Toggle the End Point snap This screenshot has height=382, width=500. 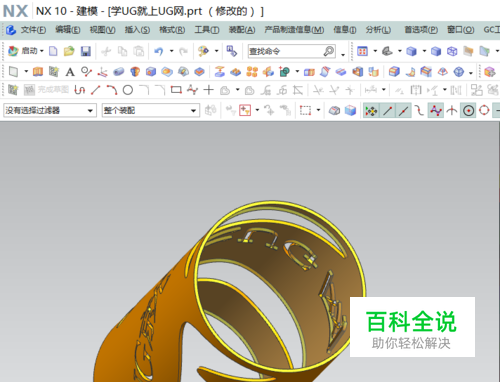point(387,110)
